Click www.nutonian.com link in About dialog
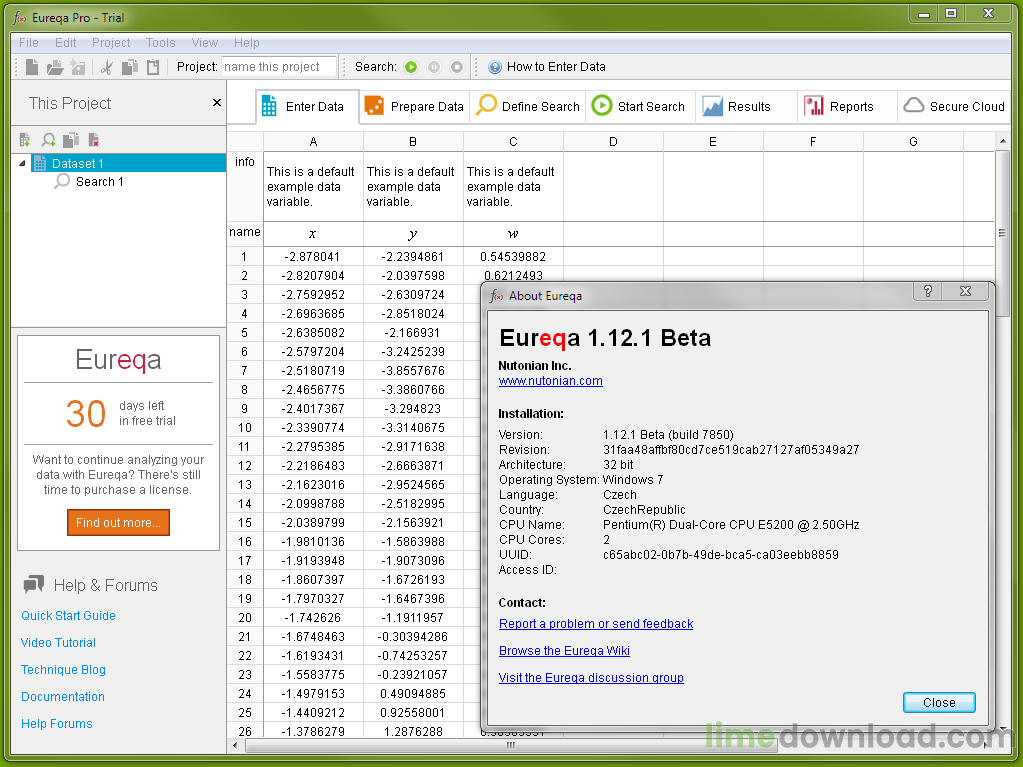Image resolution: width=1023 pixels, height=767 pixels. [551, 381]
